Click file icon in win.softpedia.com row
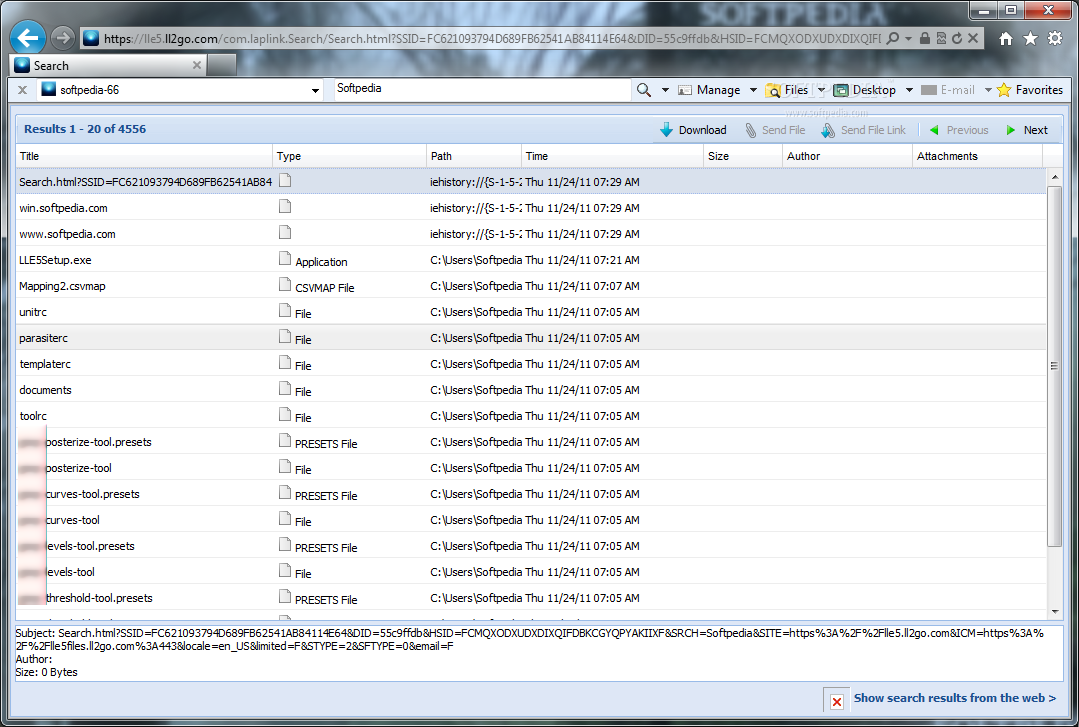This screenshot has height=727, width=1079. click(285, 207)
